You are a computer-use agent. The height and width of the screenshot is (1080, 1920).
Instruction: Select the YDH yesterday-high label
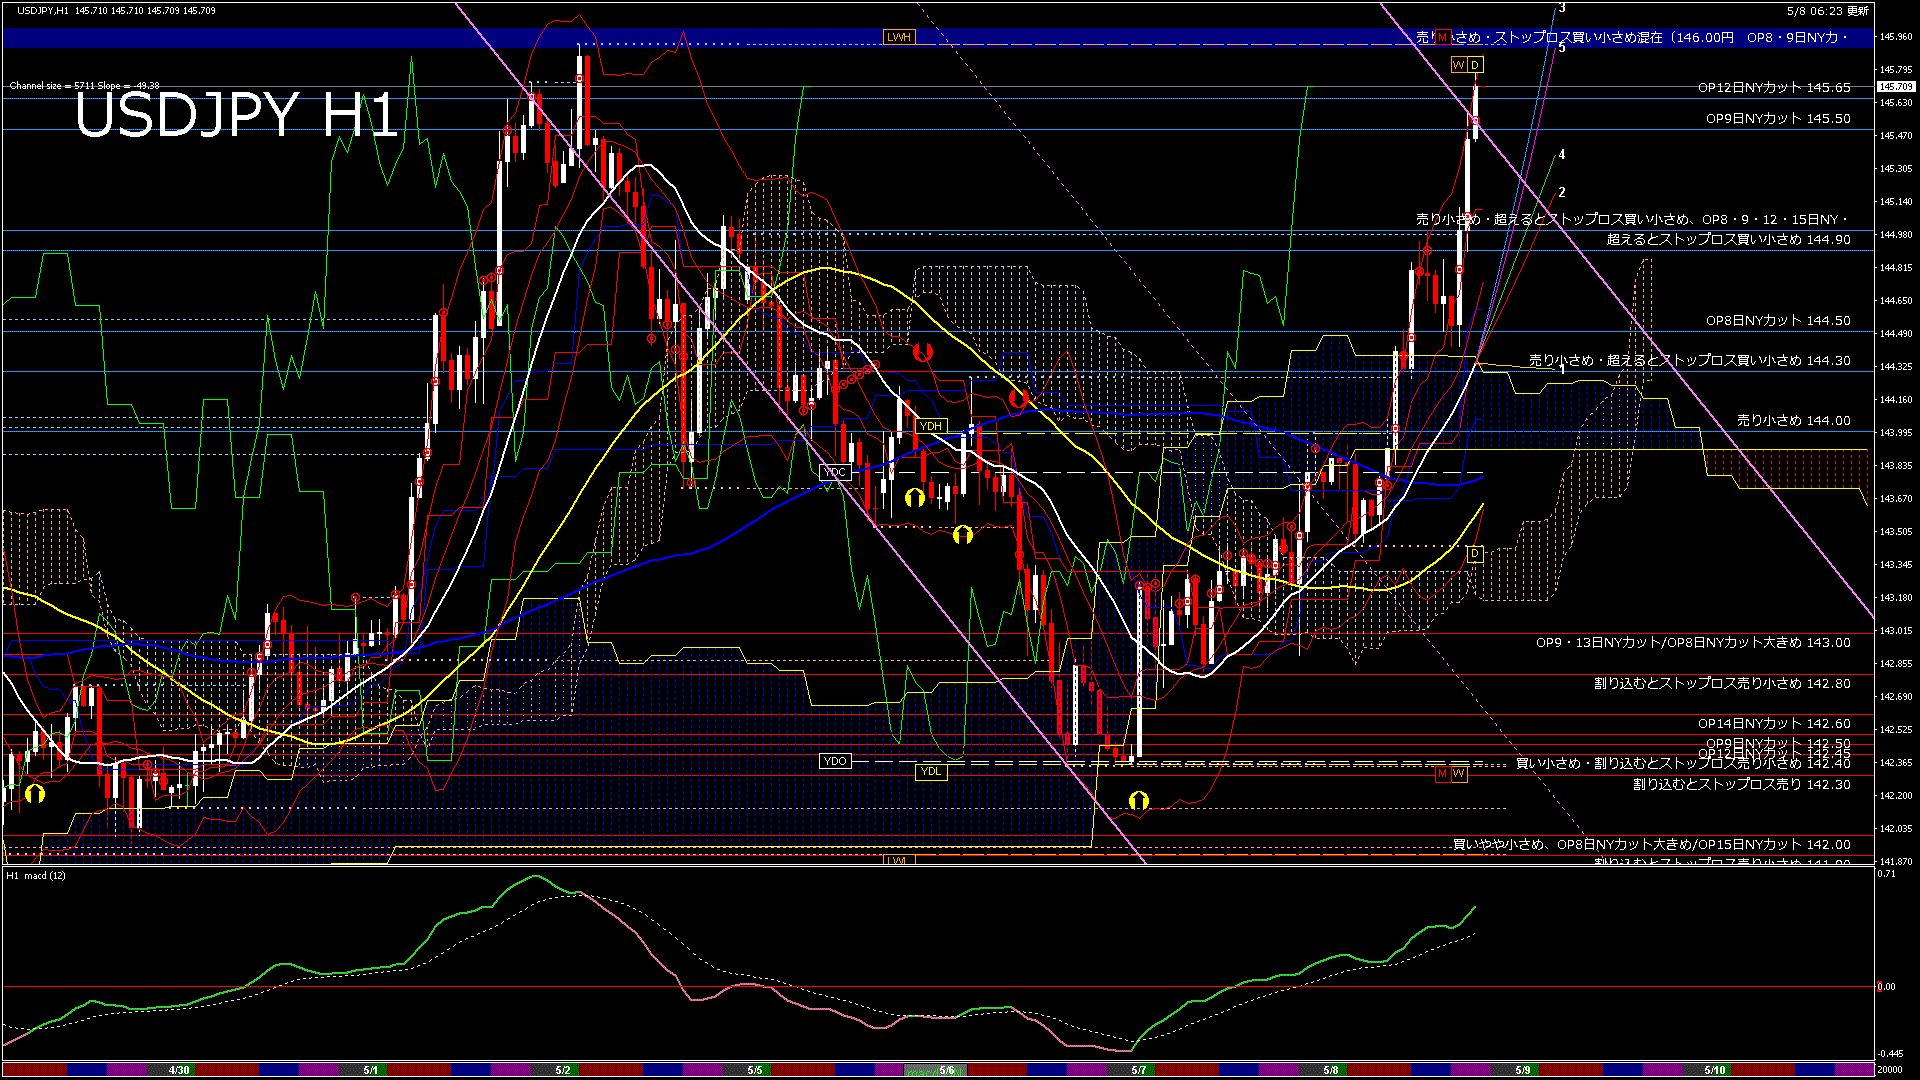coord(931,426)
